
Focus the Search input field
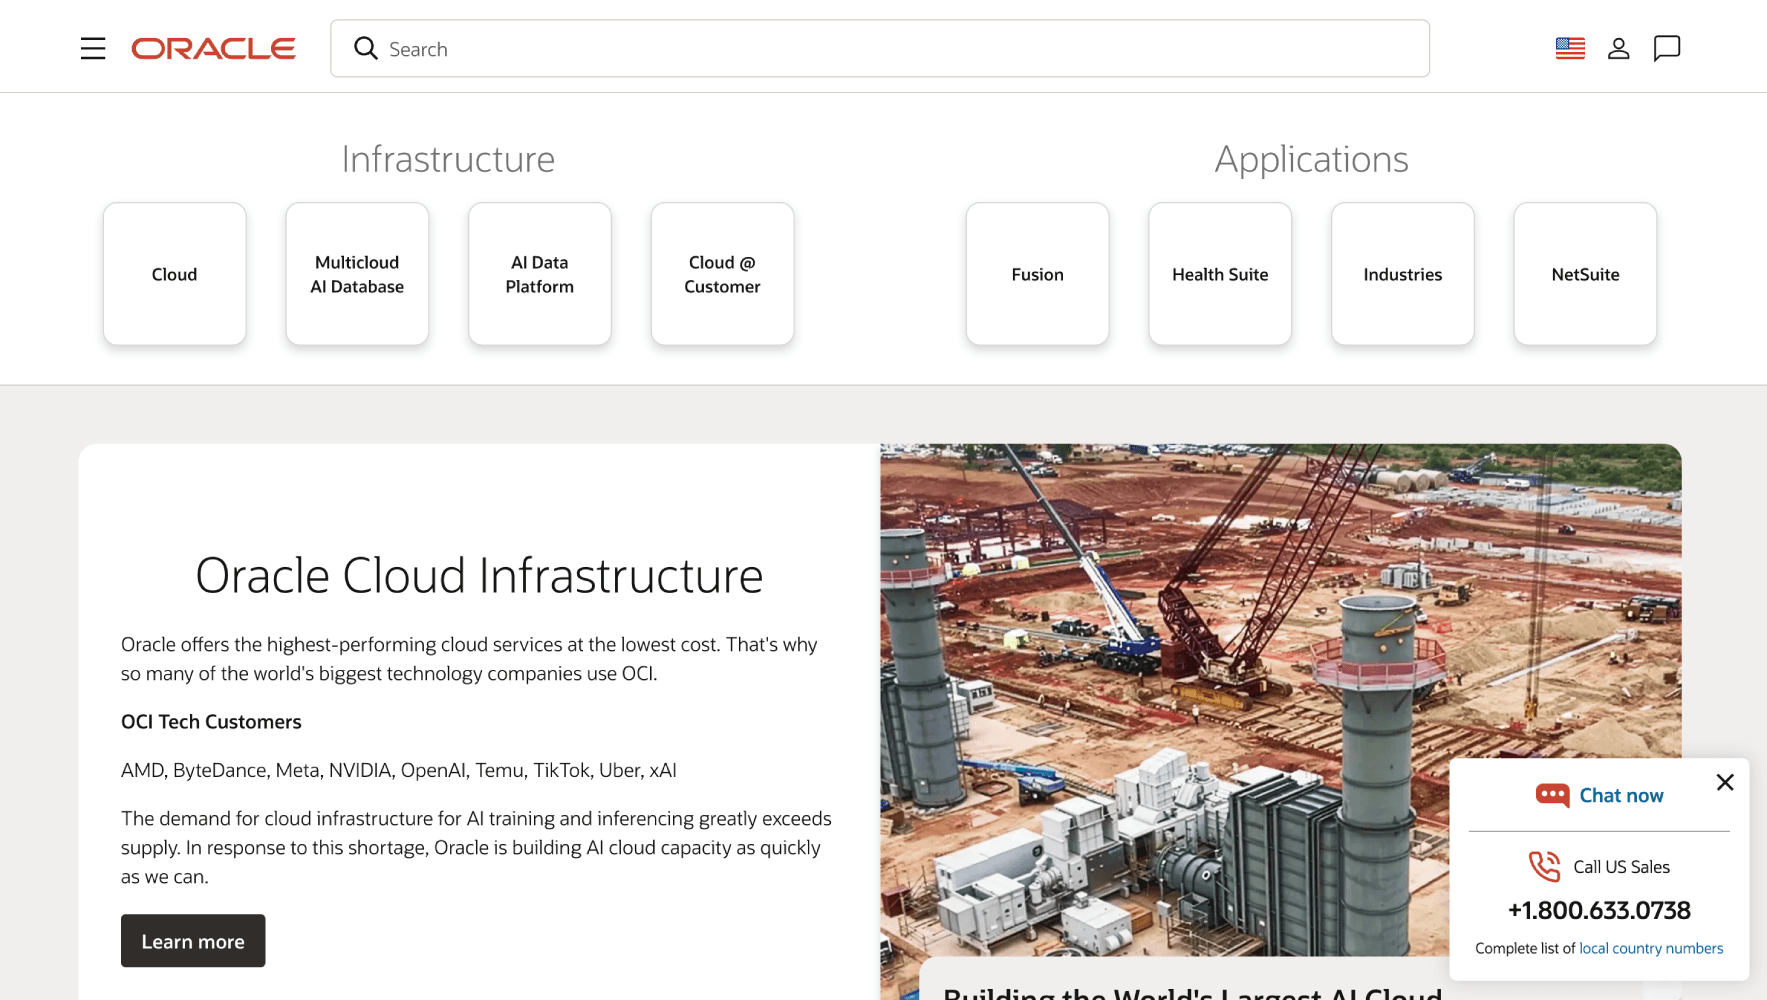[x=880, y=48]
